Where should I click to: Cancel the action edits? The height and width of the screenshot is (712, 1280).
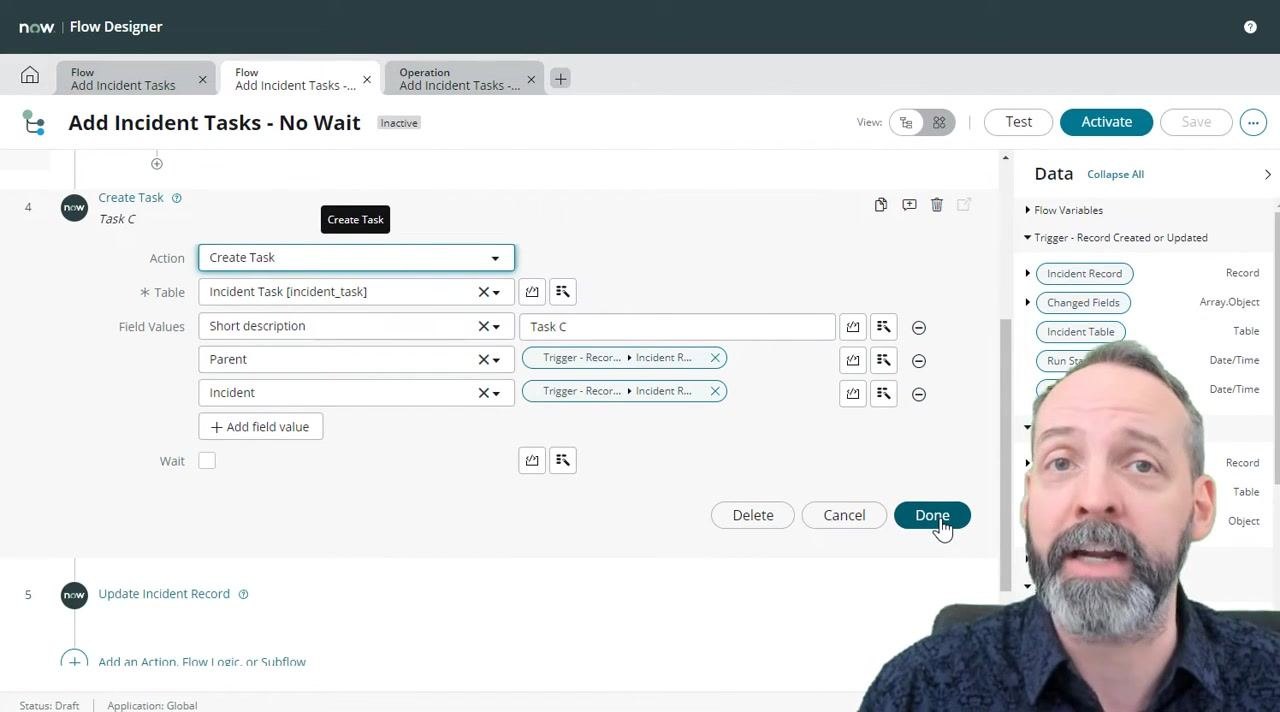844,515
